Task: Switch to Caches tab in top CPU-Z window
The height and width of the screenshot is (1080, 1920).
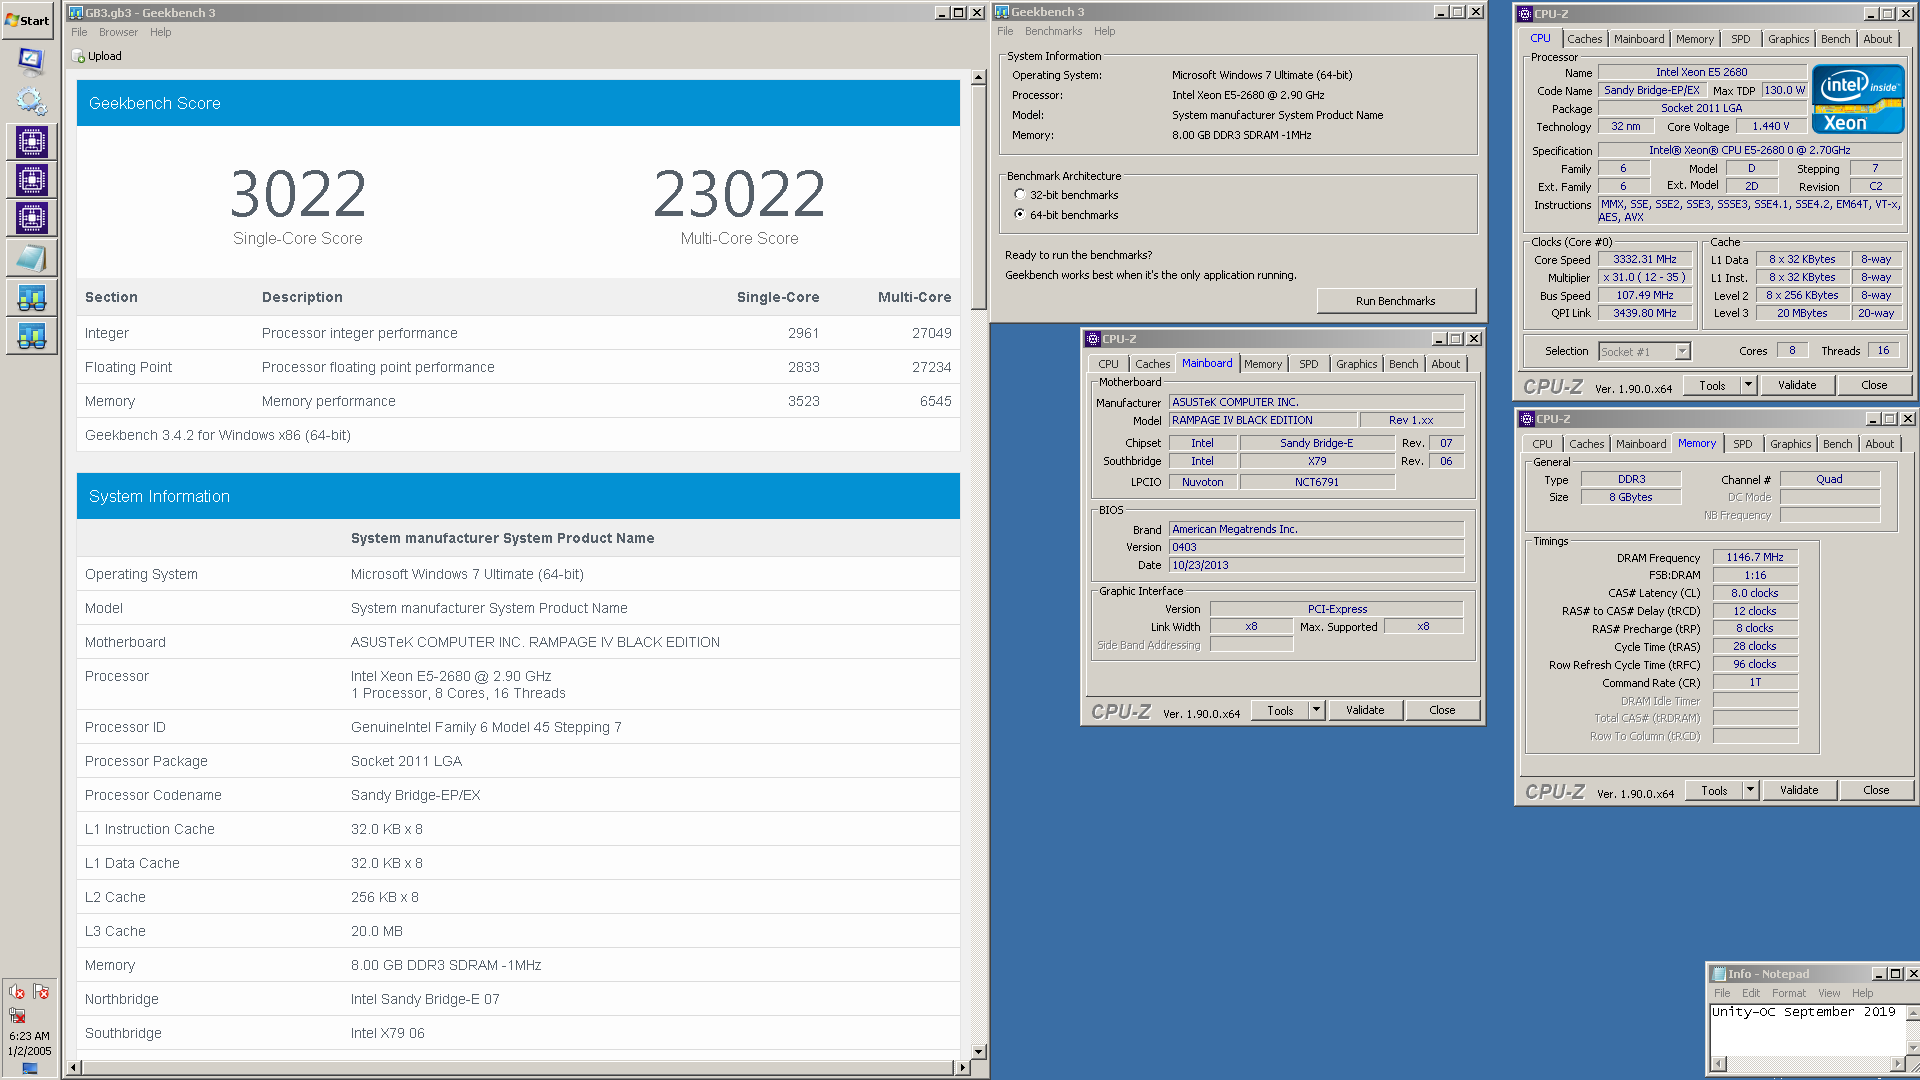Action: point(1584,39)
